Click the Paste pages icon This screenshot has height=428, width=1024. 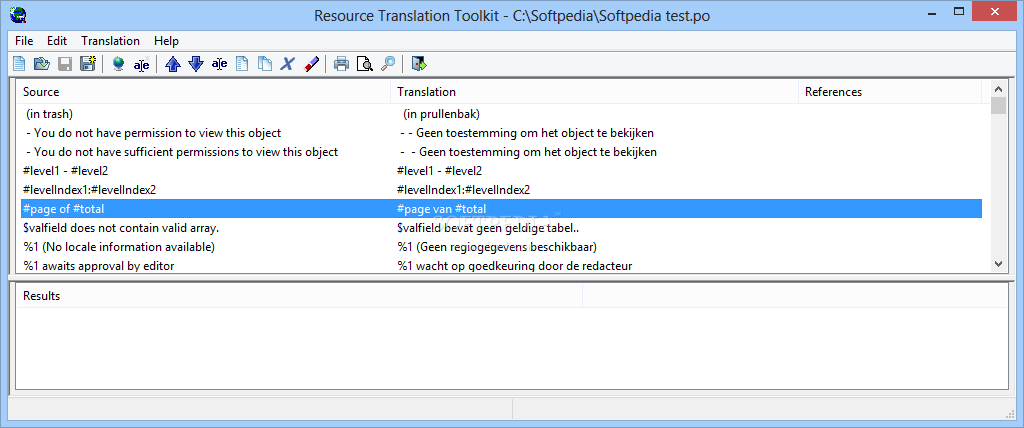click(x=264, y=64)
